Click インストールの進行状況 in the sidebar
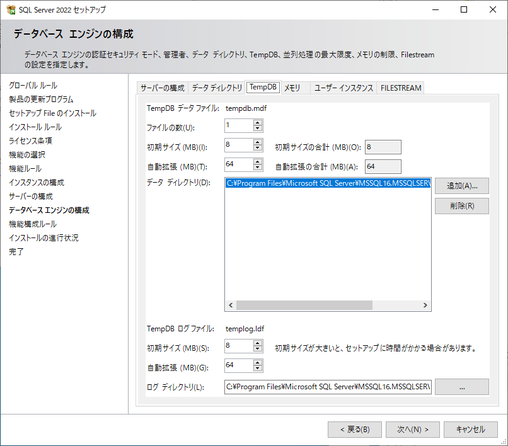 click(x=44, y=238)
